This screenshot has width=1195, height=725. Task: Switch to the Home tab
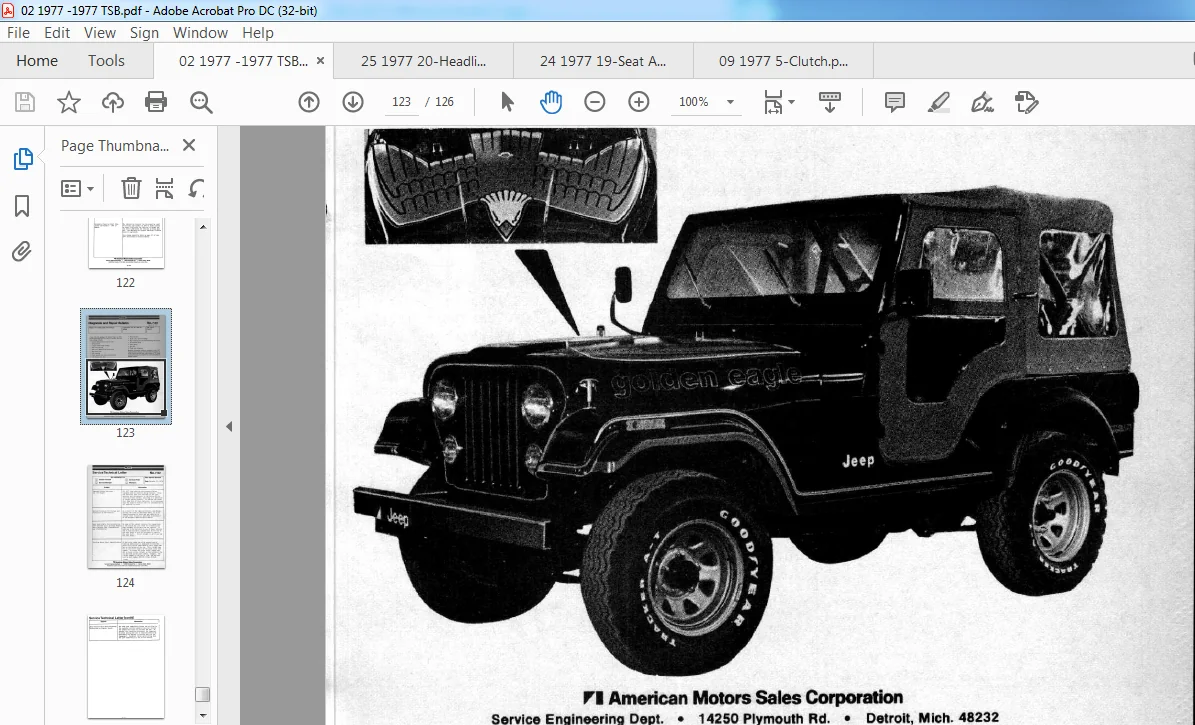(37, 61)
